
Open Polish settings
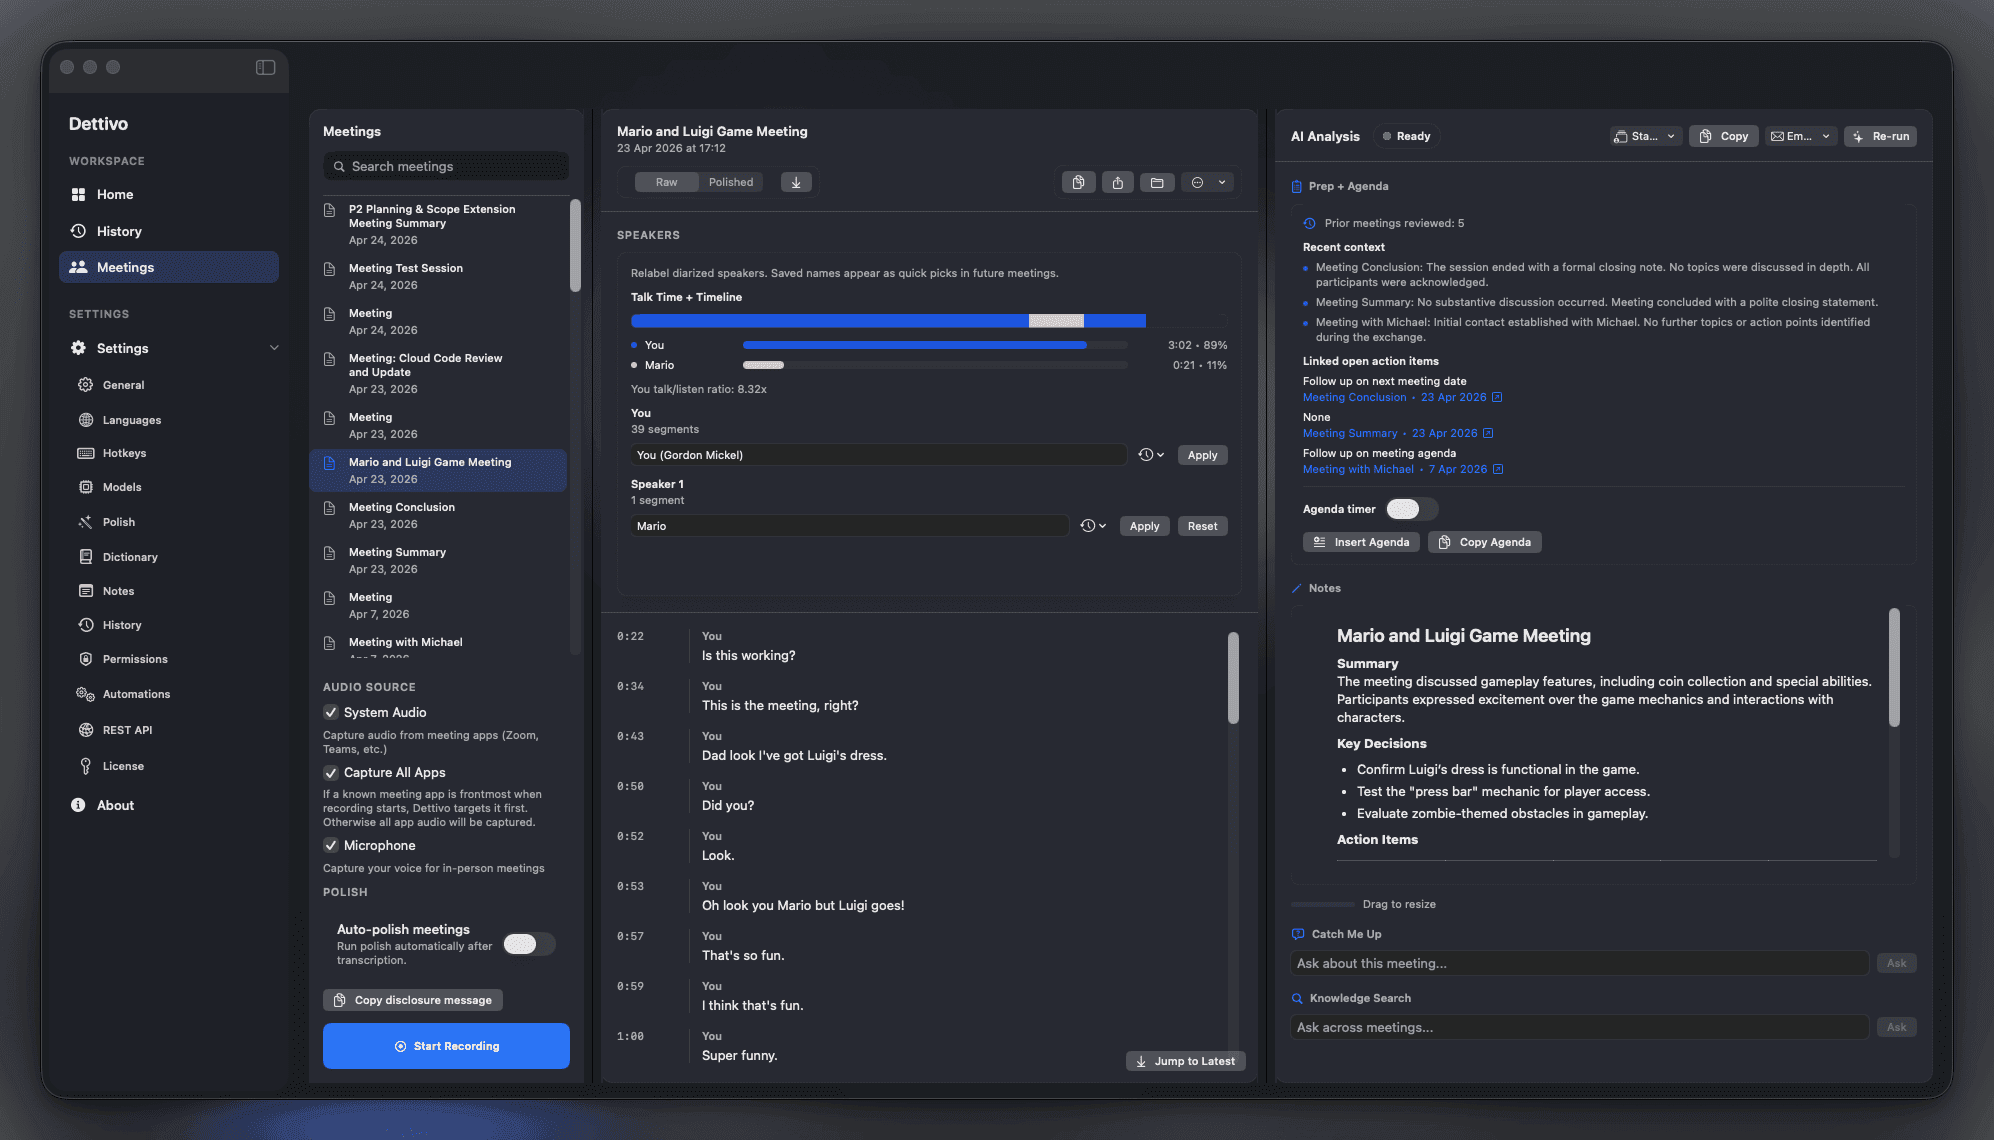click(118, 522)
